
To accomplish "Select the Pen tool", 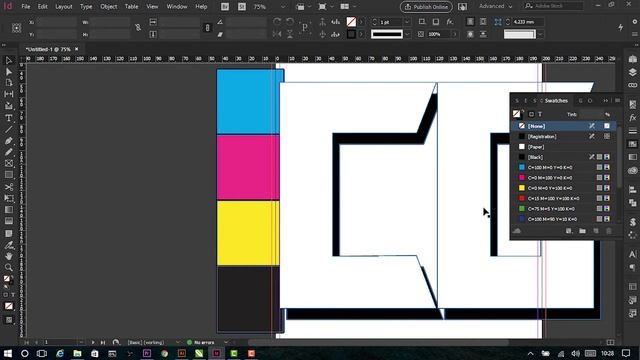I will coord(9,141).
